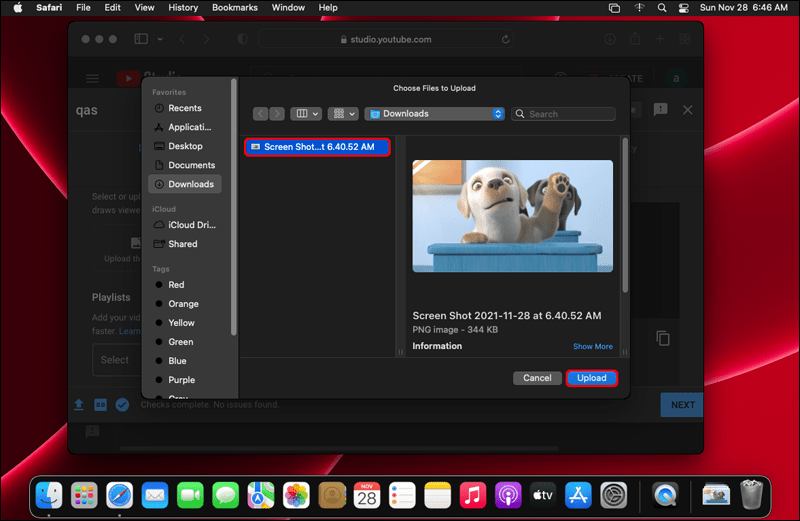Go forward in the file dialog
The image size is (800, 521).
click(x=277, y=114)
